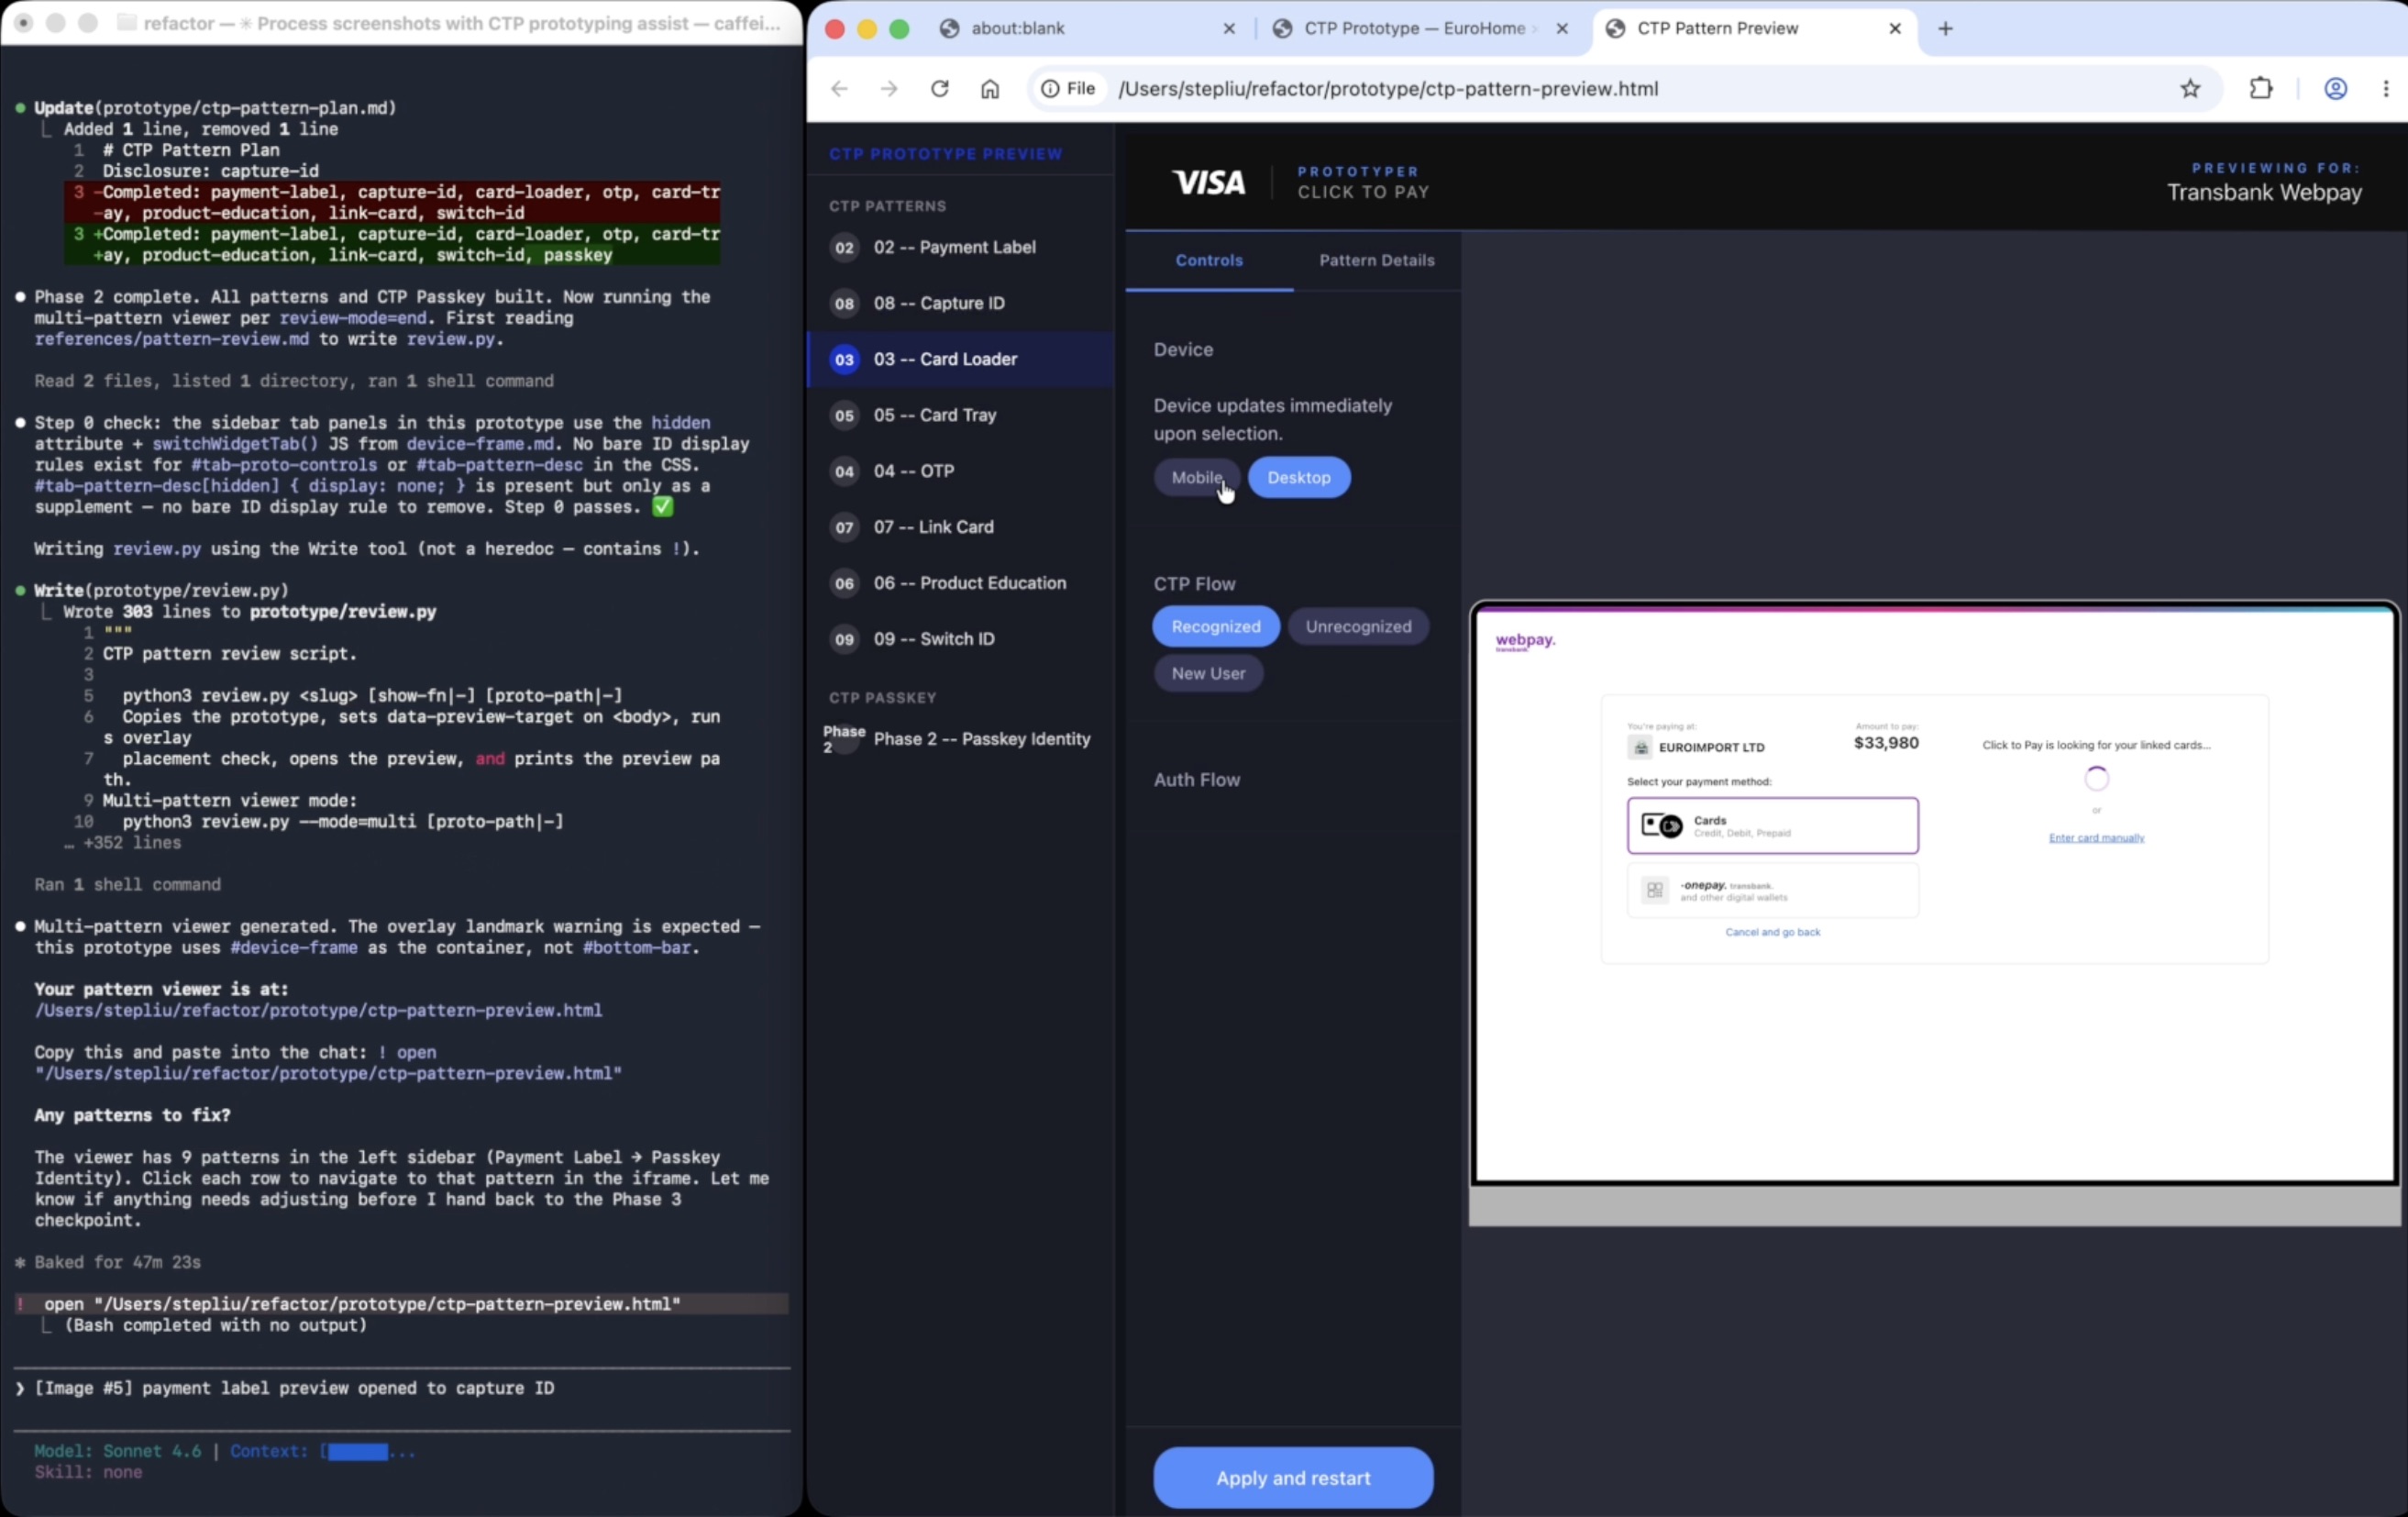
Task: Click the 06 badge for Product Education
Action: tap(844, 583)
